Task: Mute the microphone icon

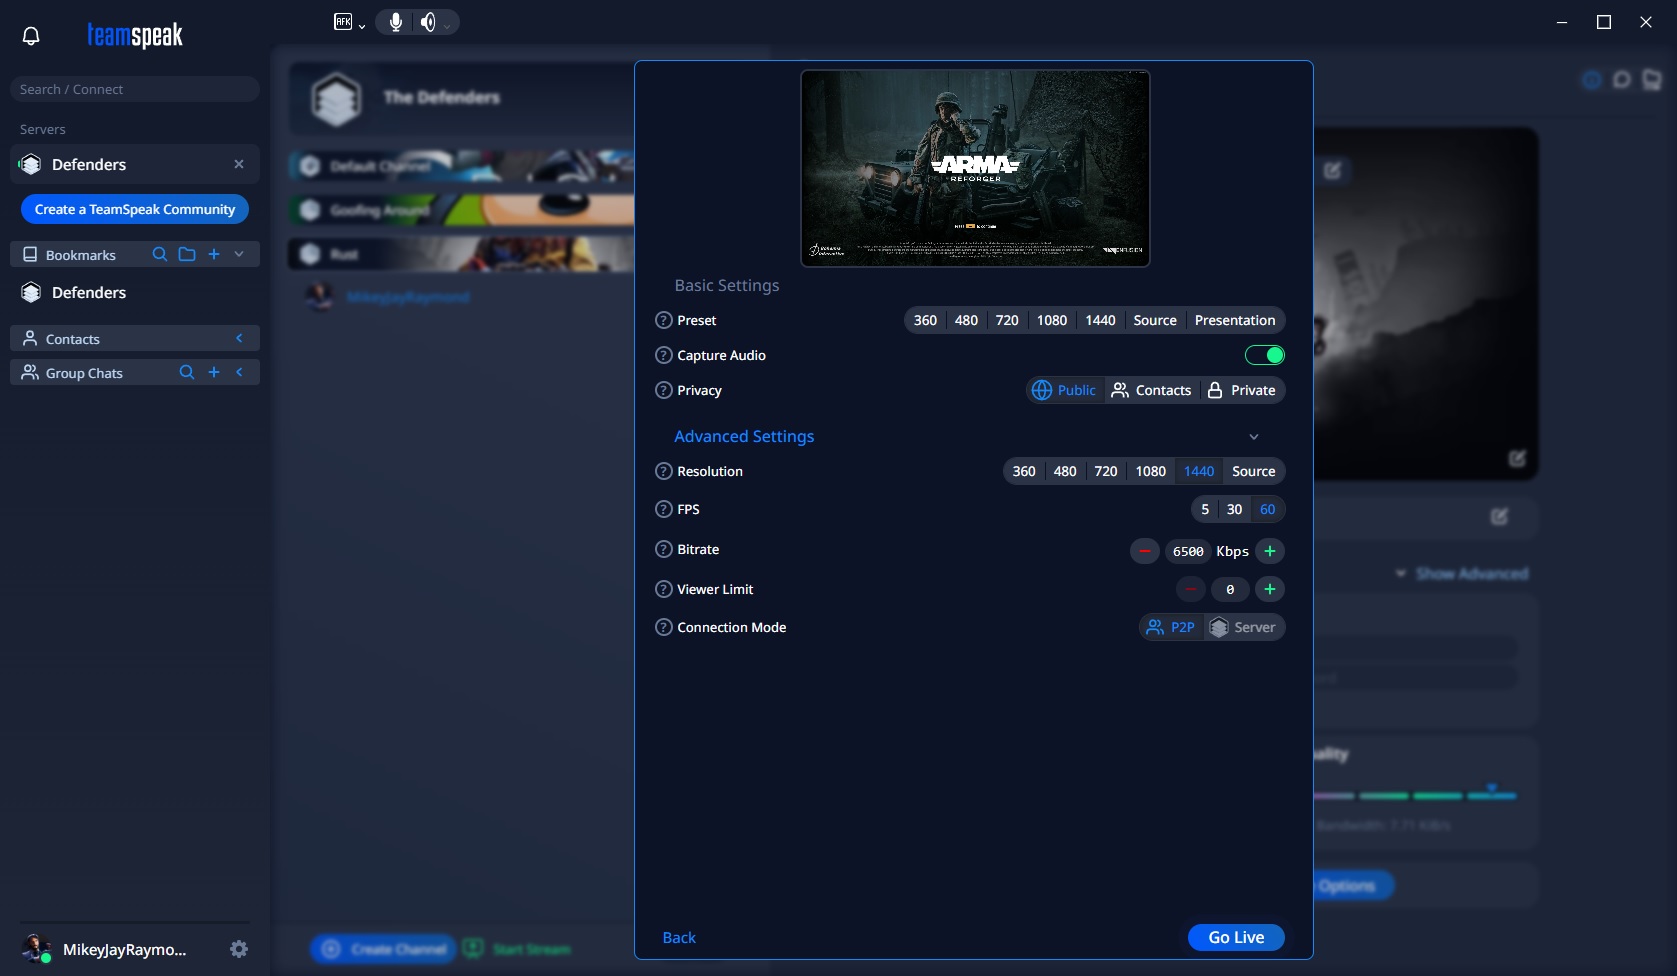Action: point(396,22)
